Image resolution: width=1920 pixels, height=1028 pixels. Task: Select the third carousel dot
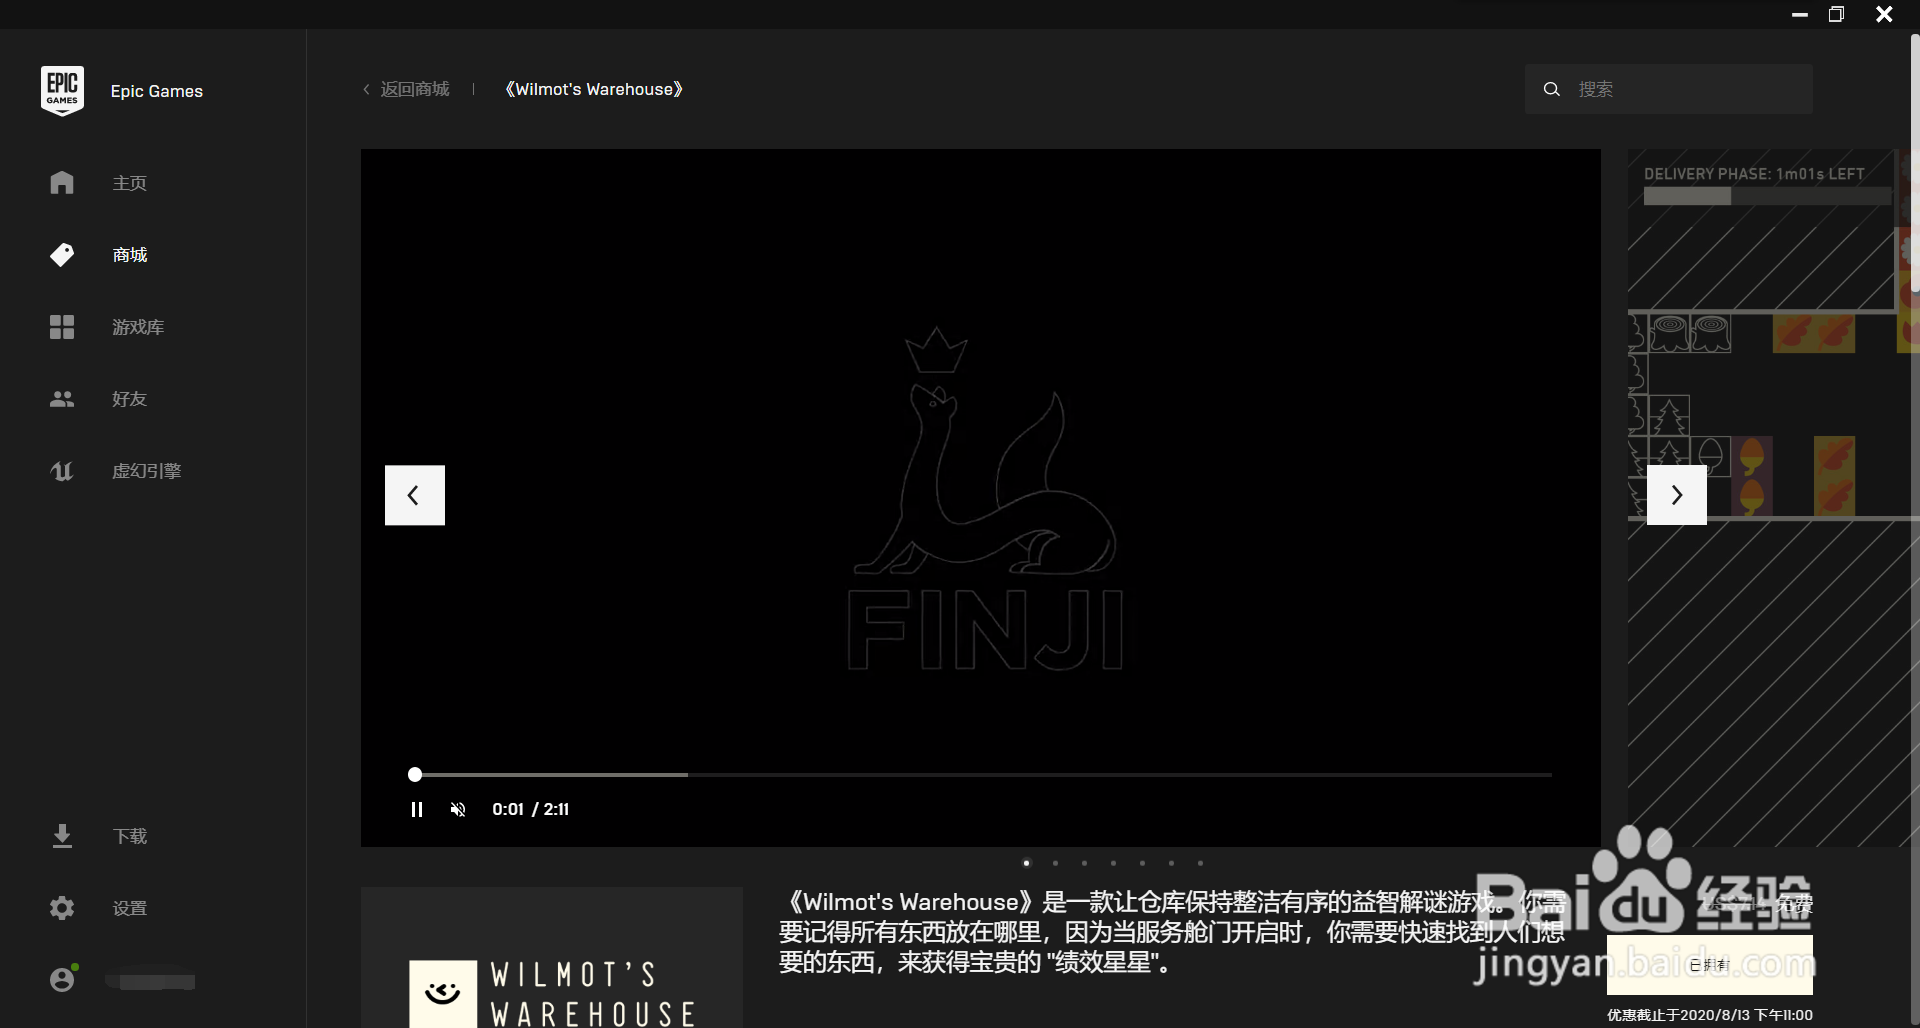point(1084,863)
